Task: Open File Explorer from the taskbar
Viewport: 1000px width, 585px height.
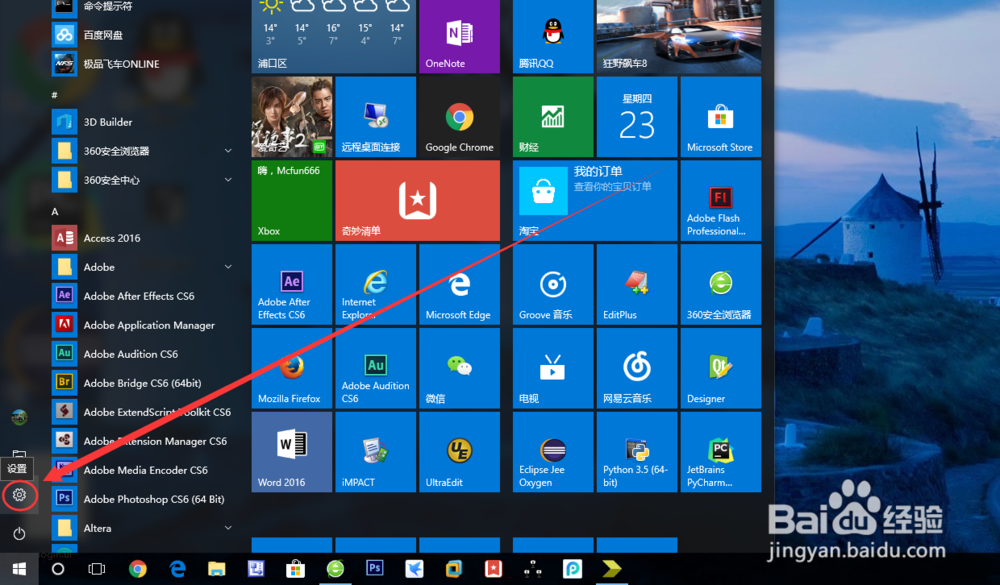Action: pos(217,569)
